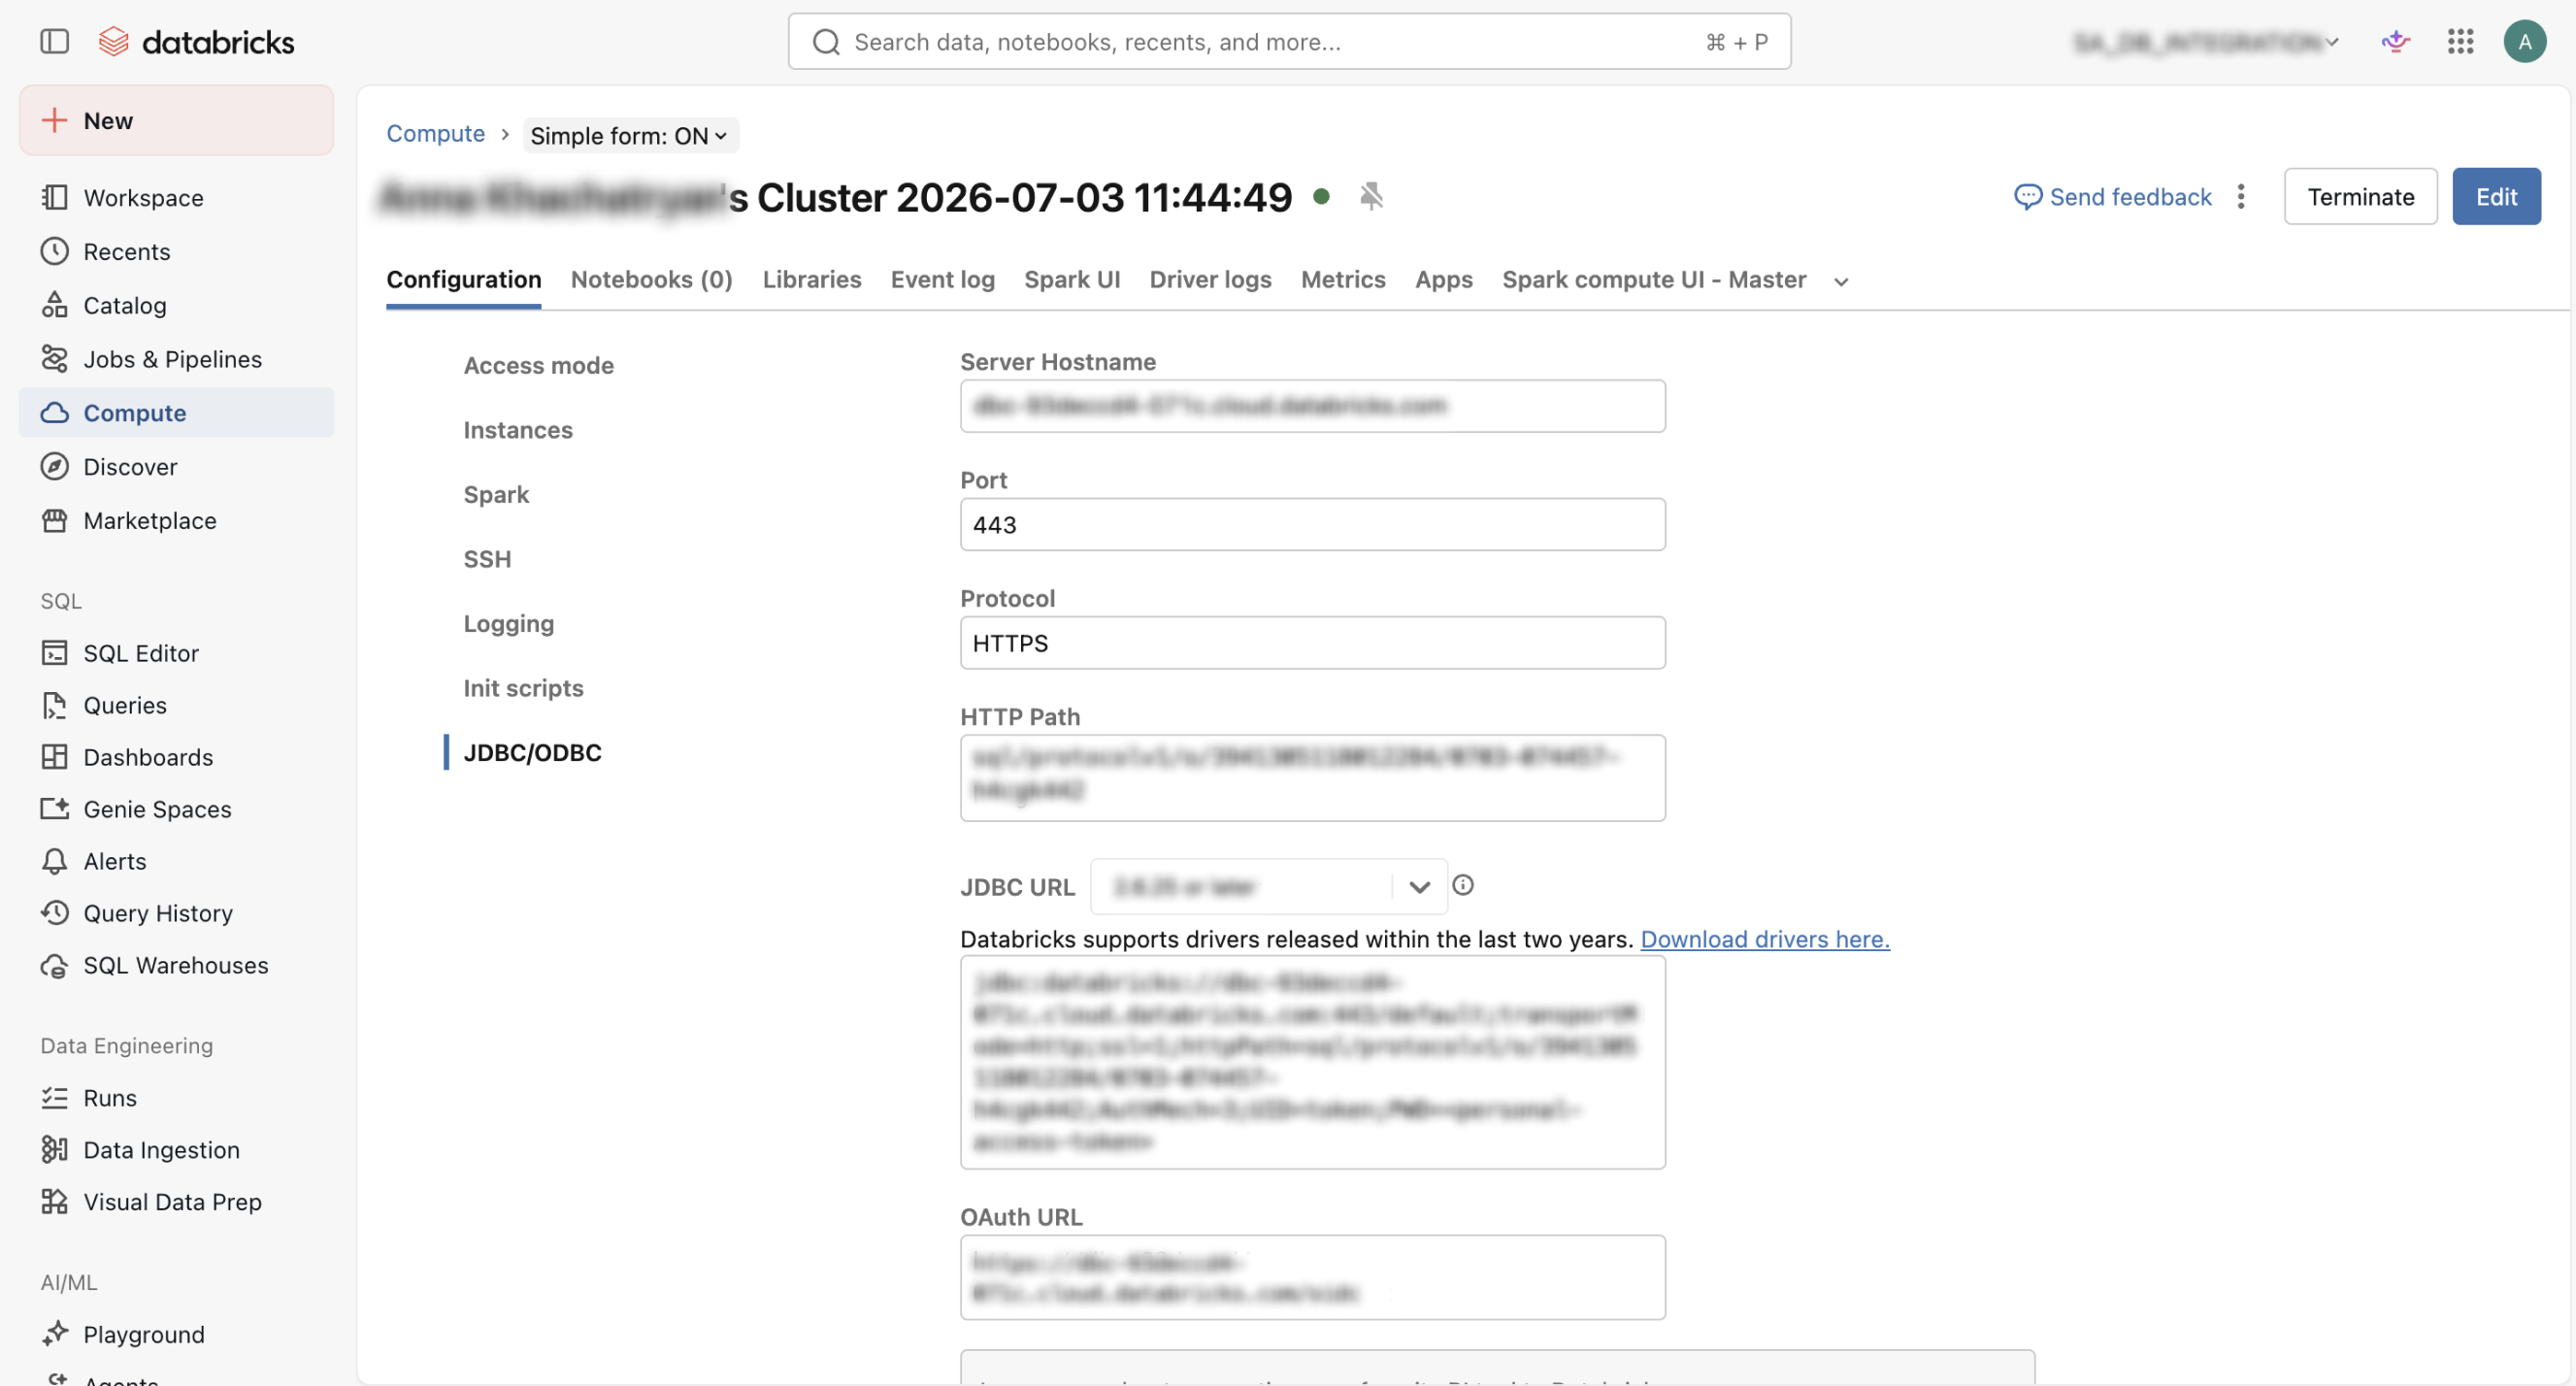The height and width of the screenshot is (1386, 2576).
Task: Open Workspace from the sidebar
Action: coord(176,197)
